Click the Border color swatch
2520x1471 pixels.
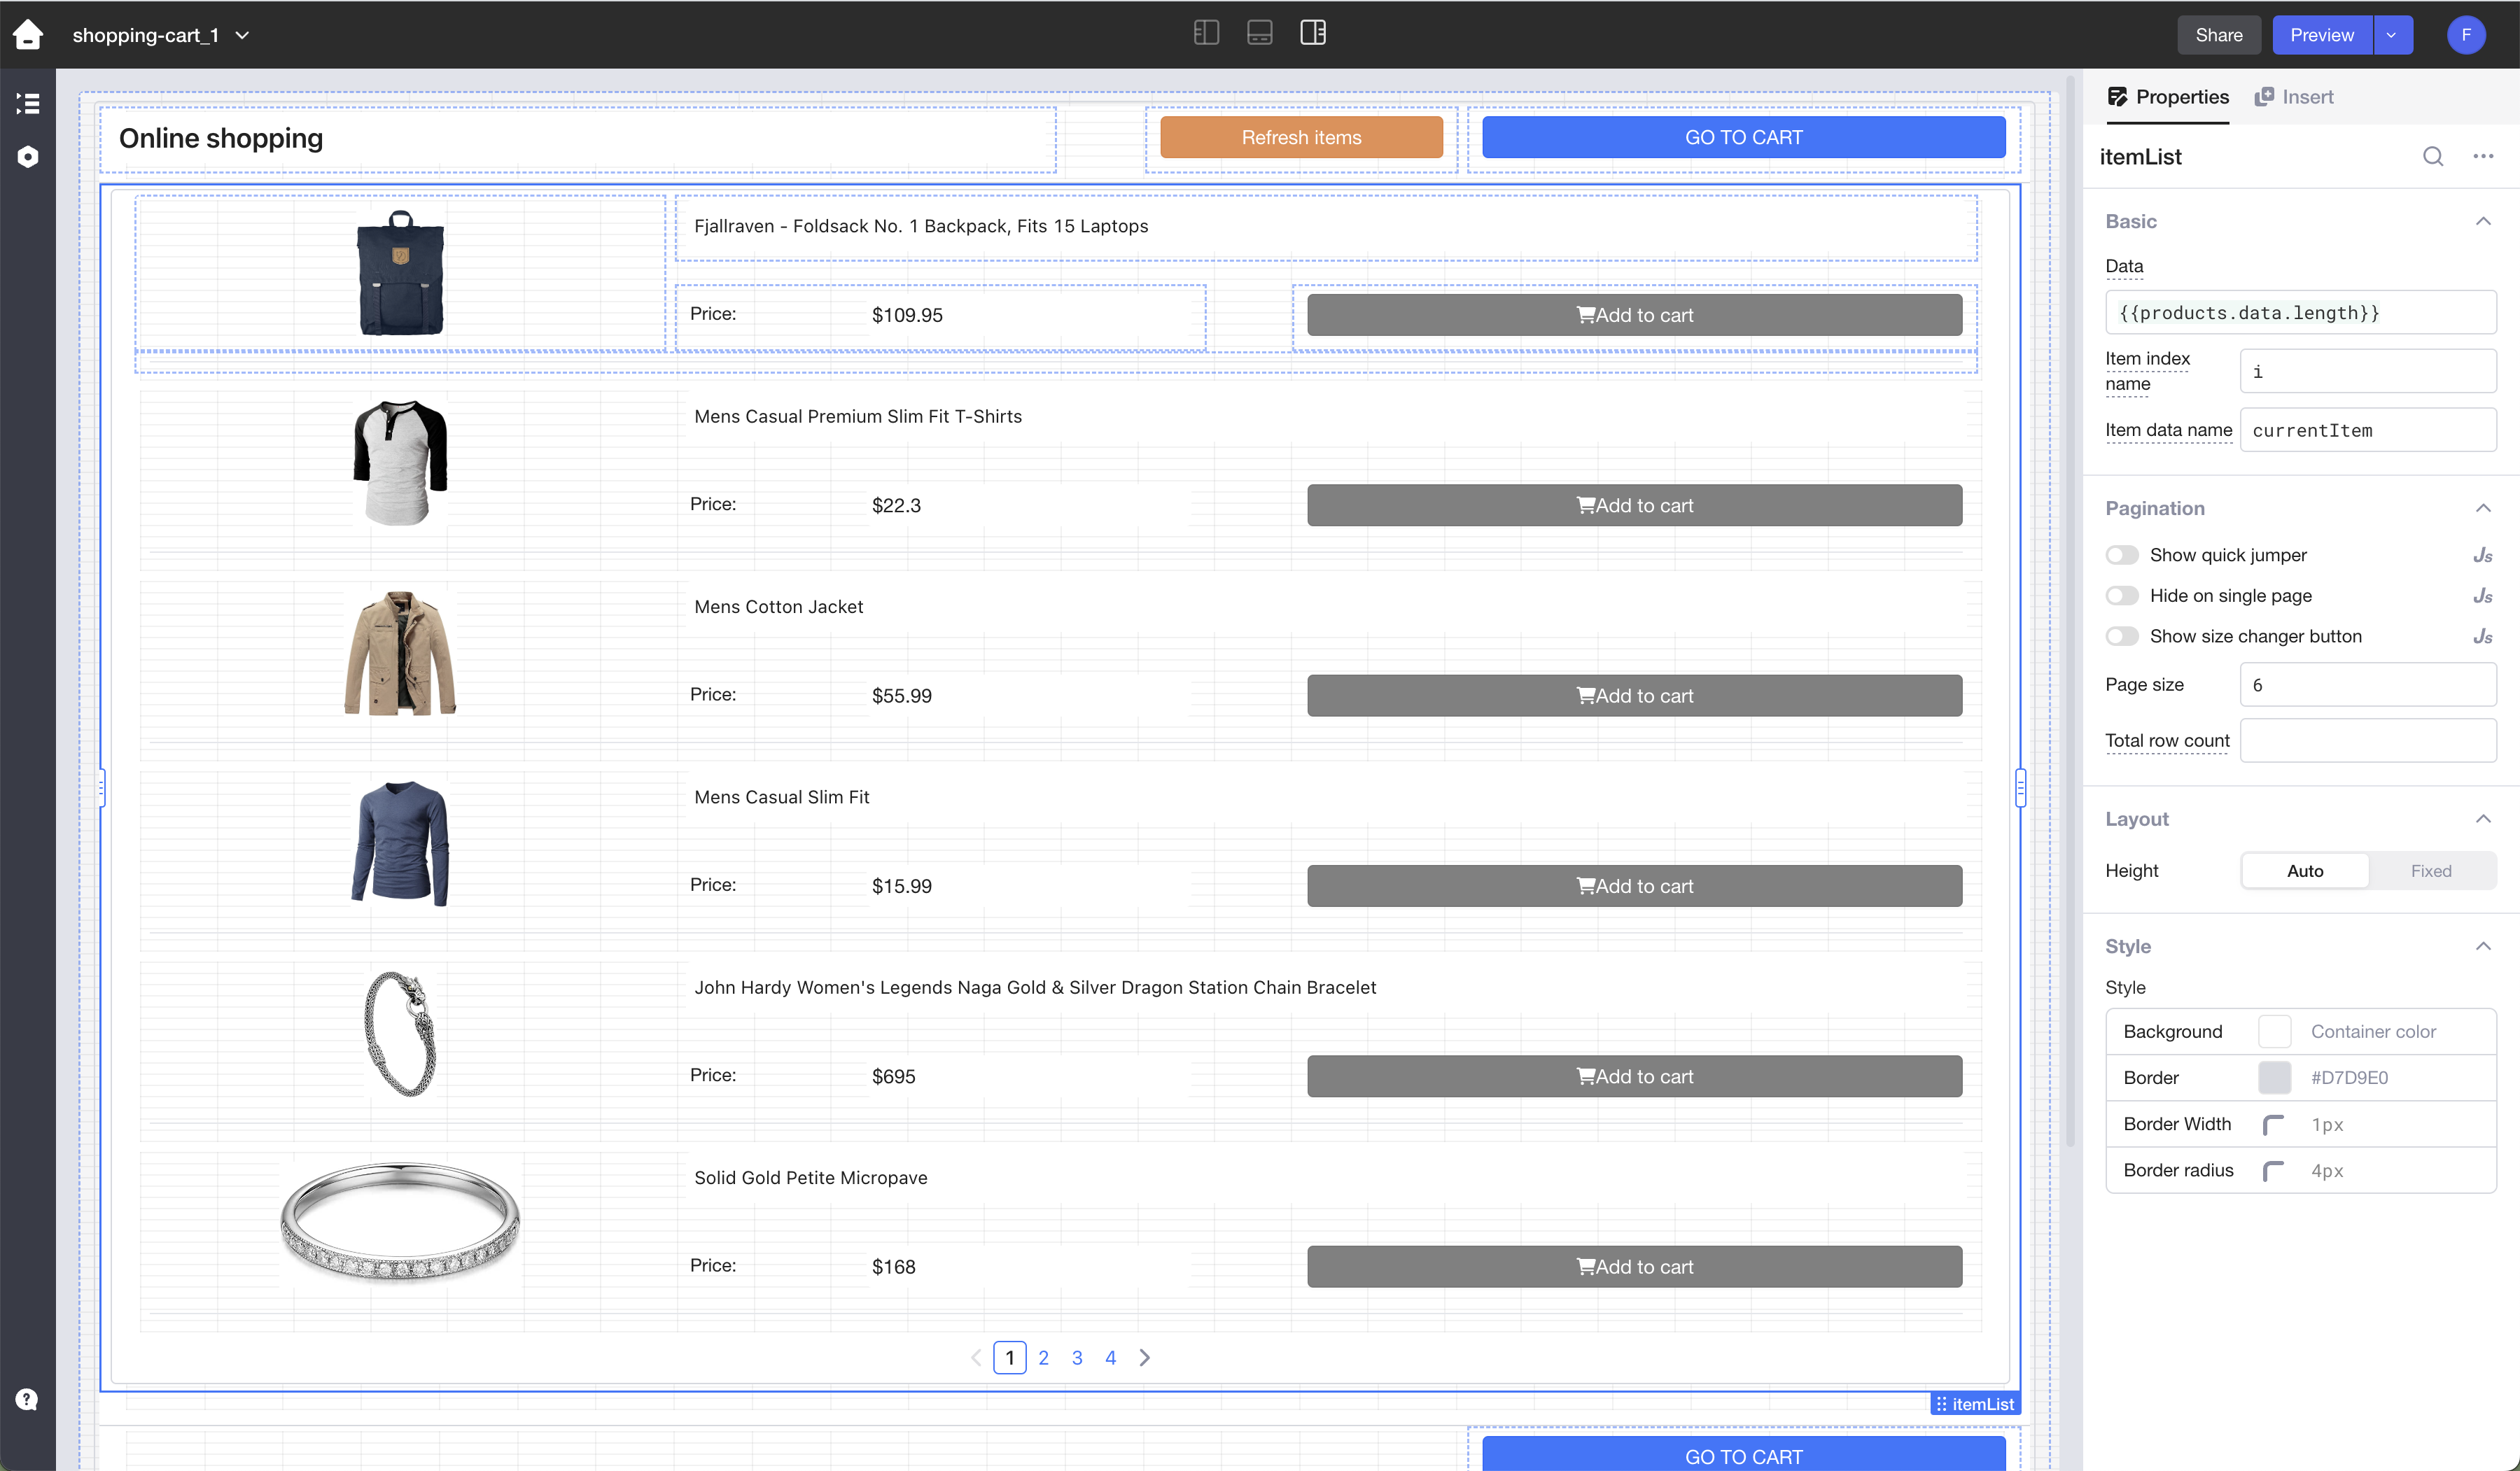coord(2274,1077)
